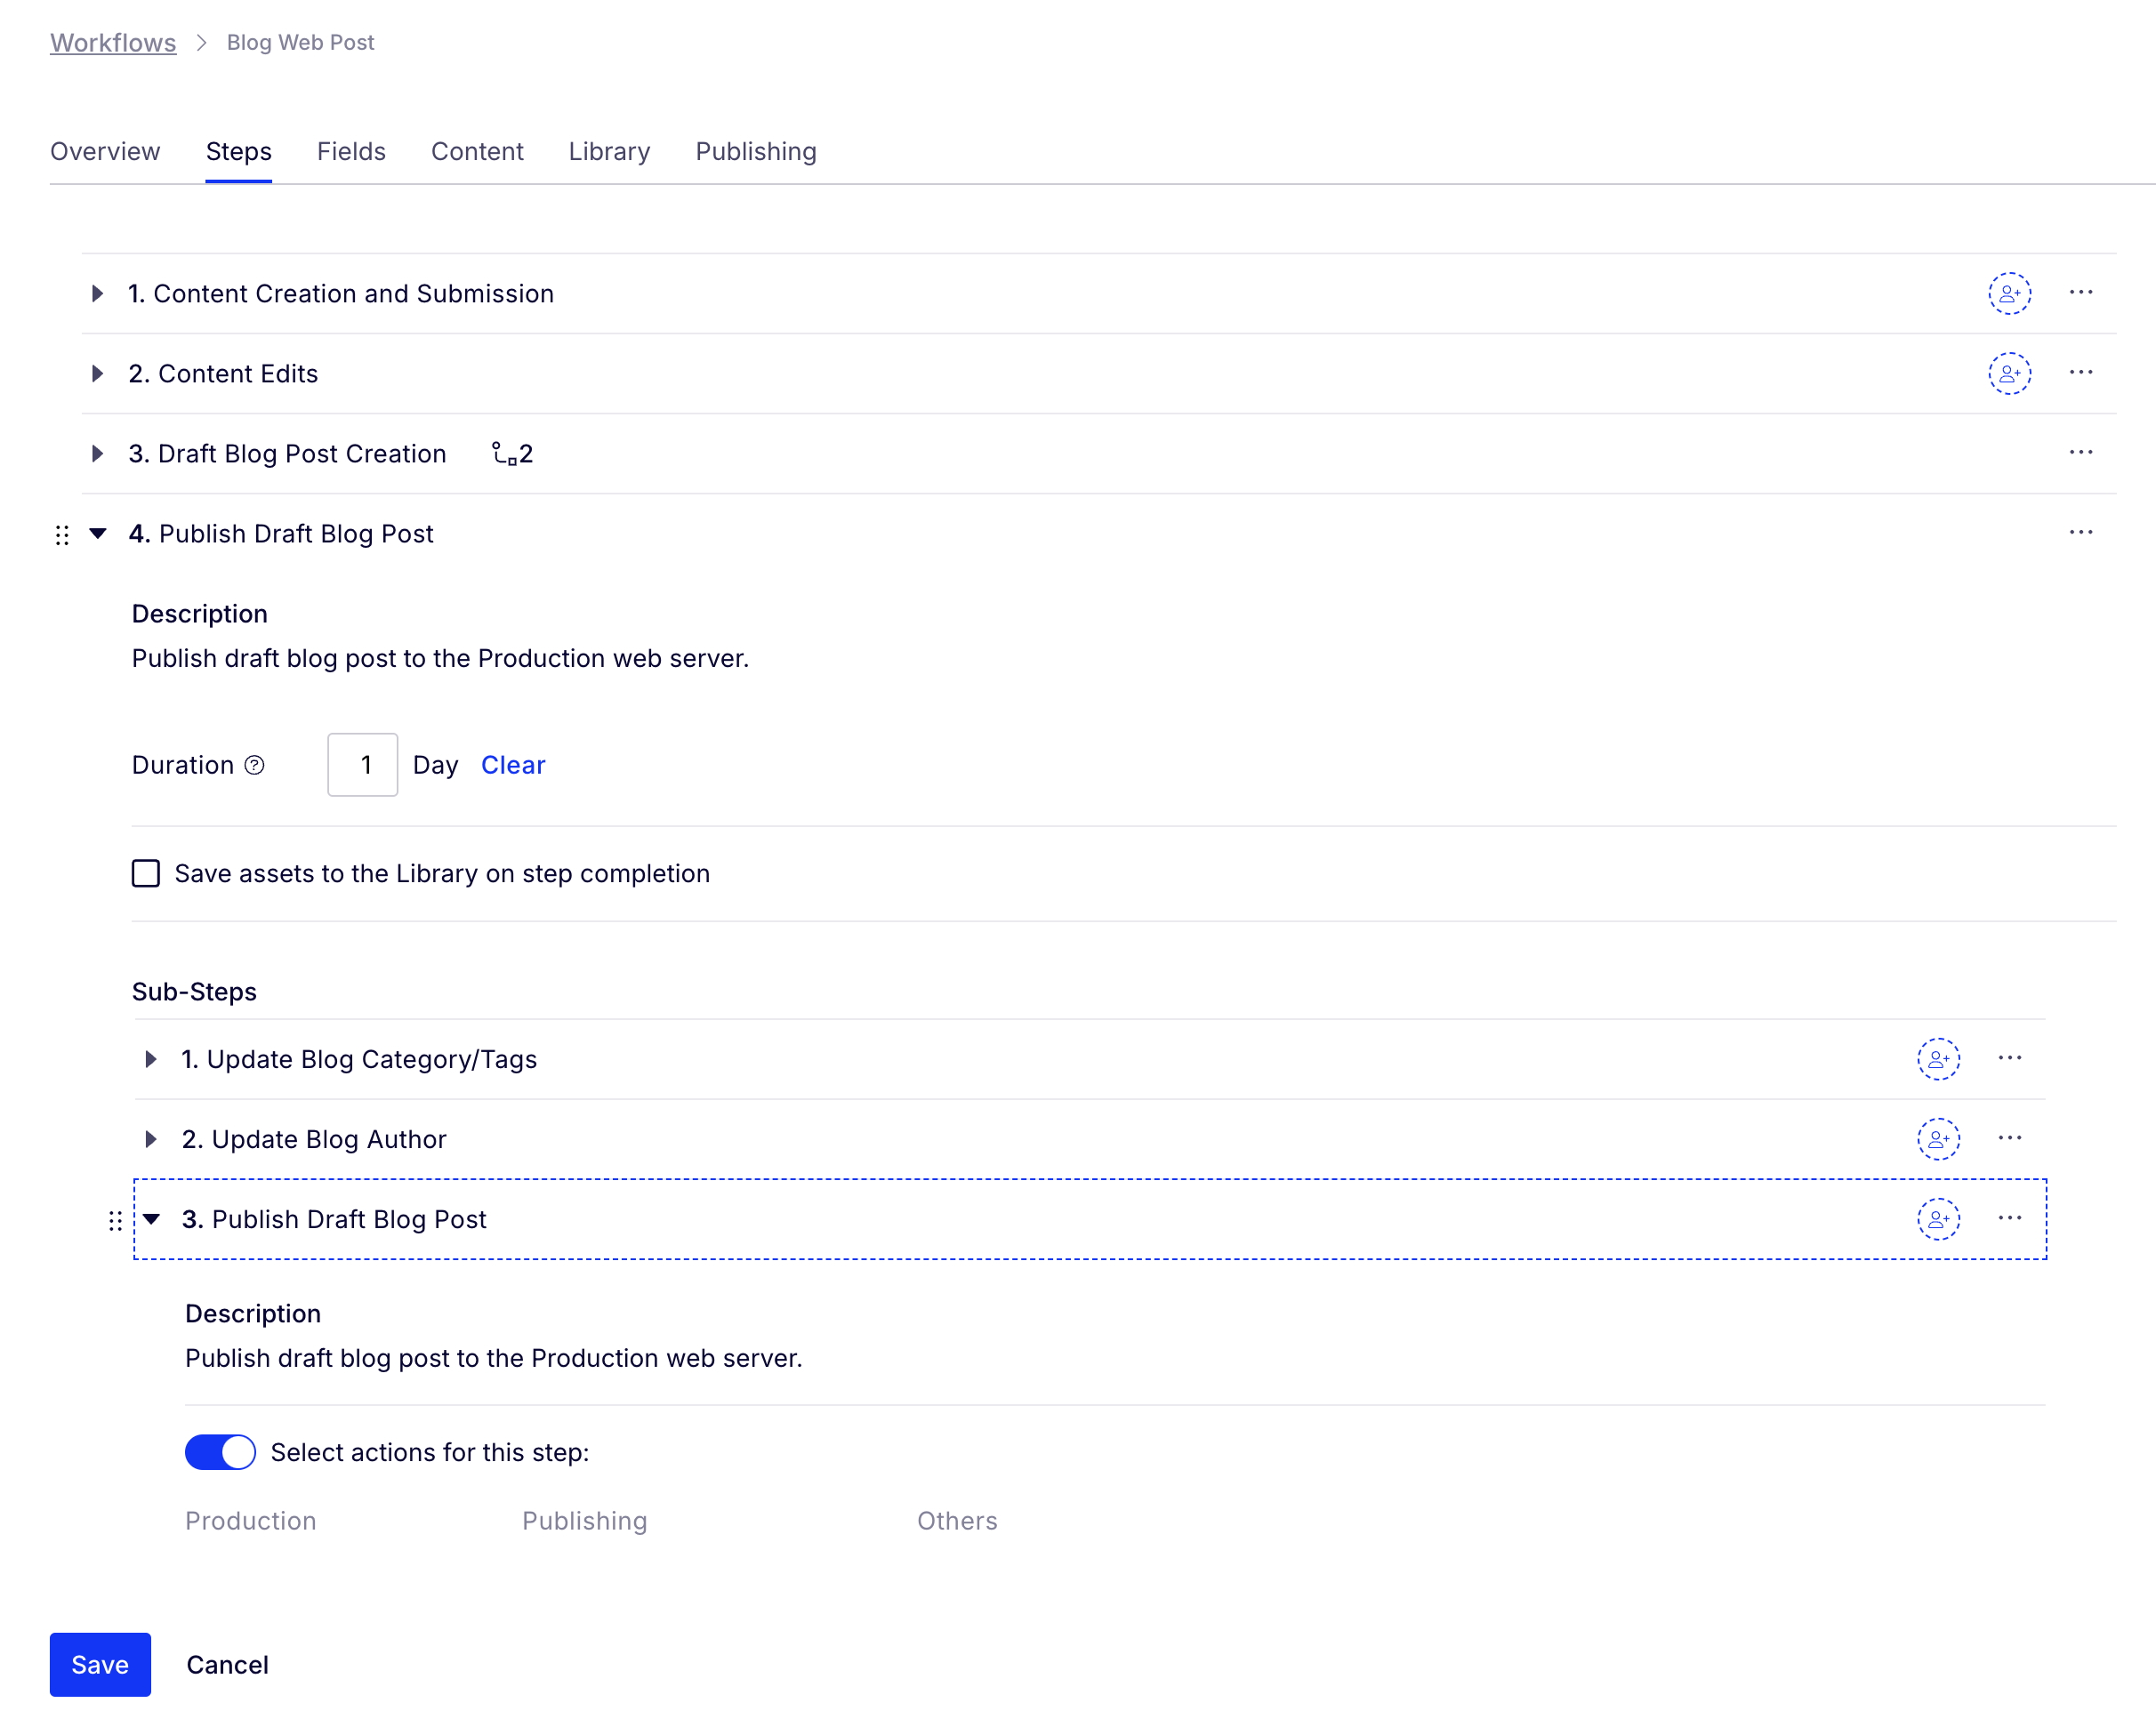The width and height of the screenshot is (2156, 1727).
Task: Open more options for Update Blog Author sub-step
Action: coord(2009,1138)
